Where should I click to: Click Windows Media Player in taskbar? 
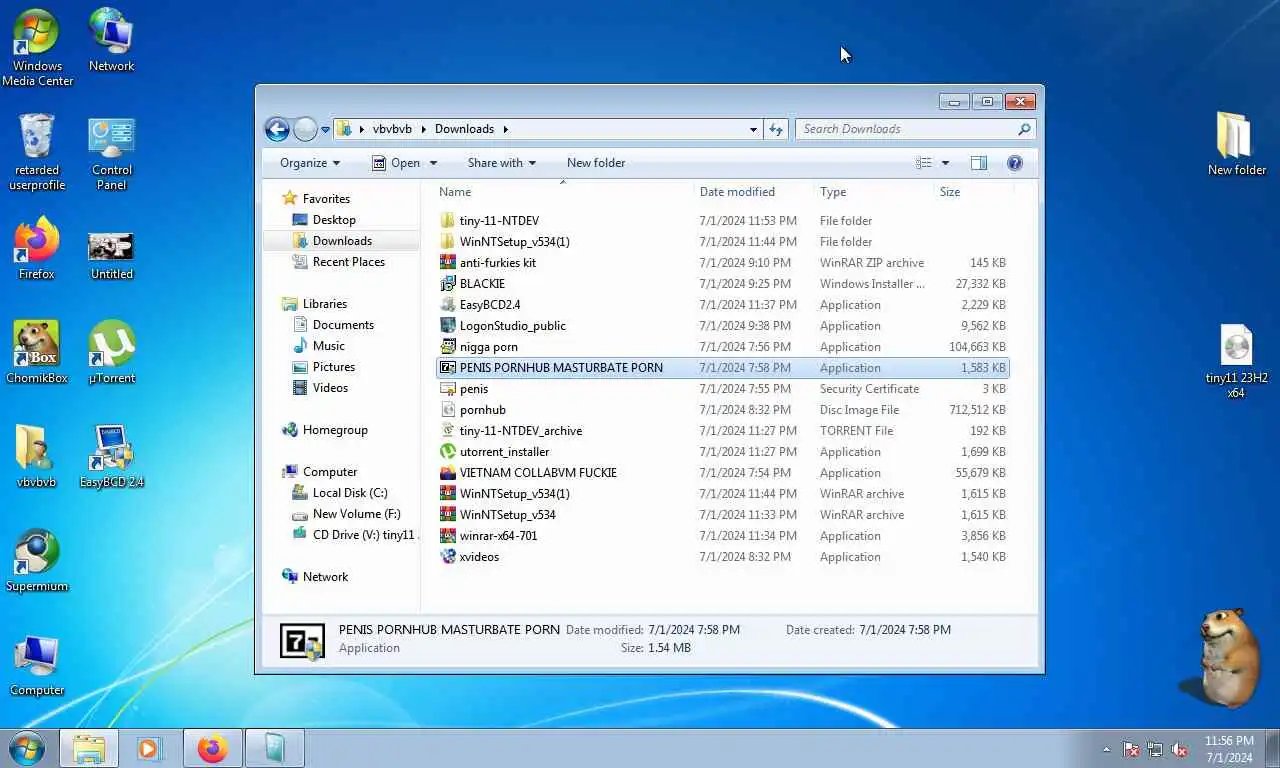150,748
